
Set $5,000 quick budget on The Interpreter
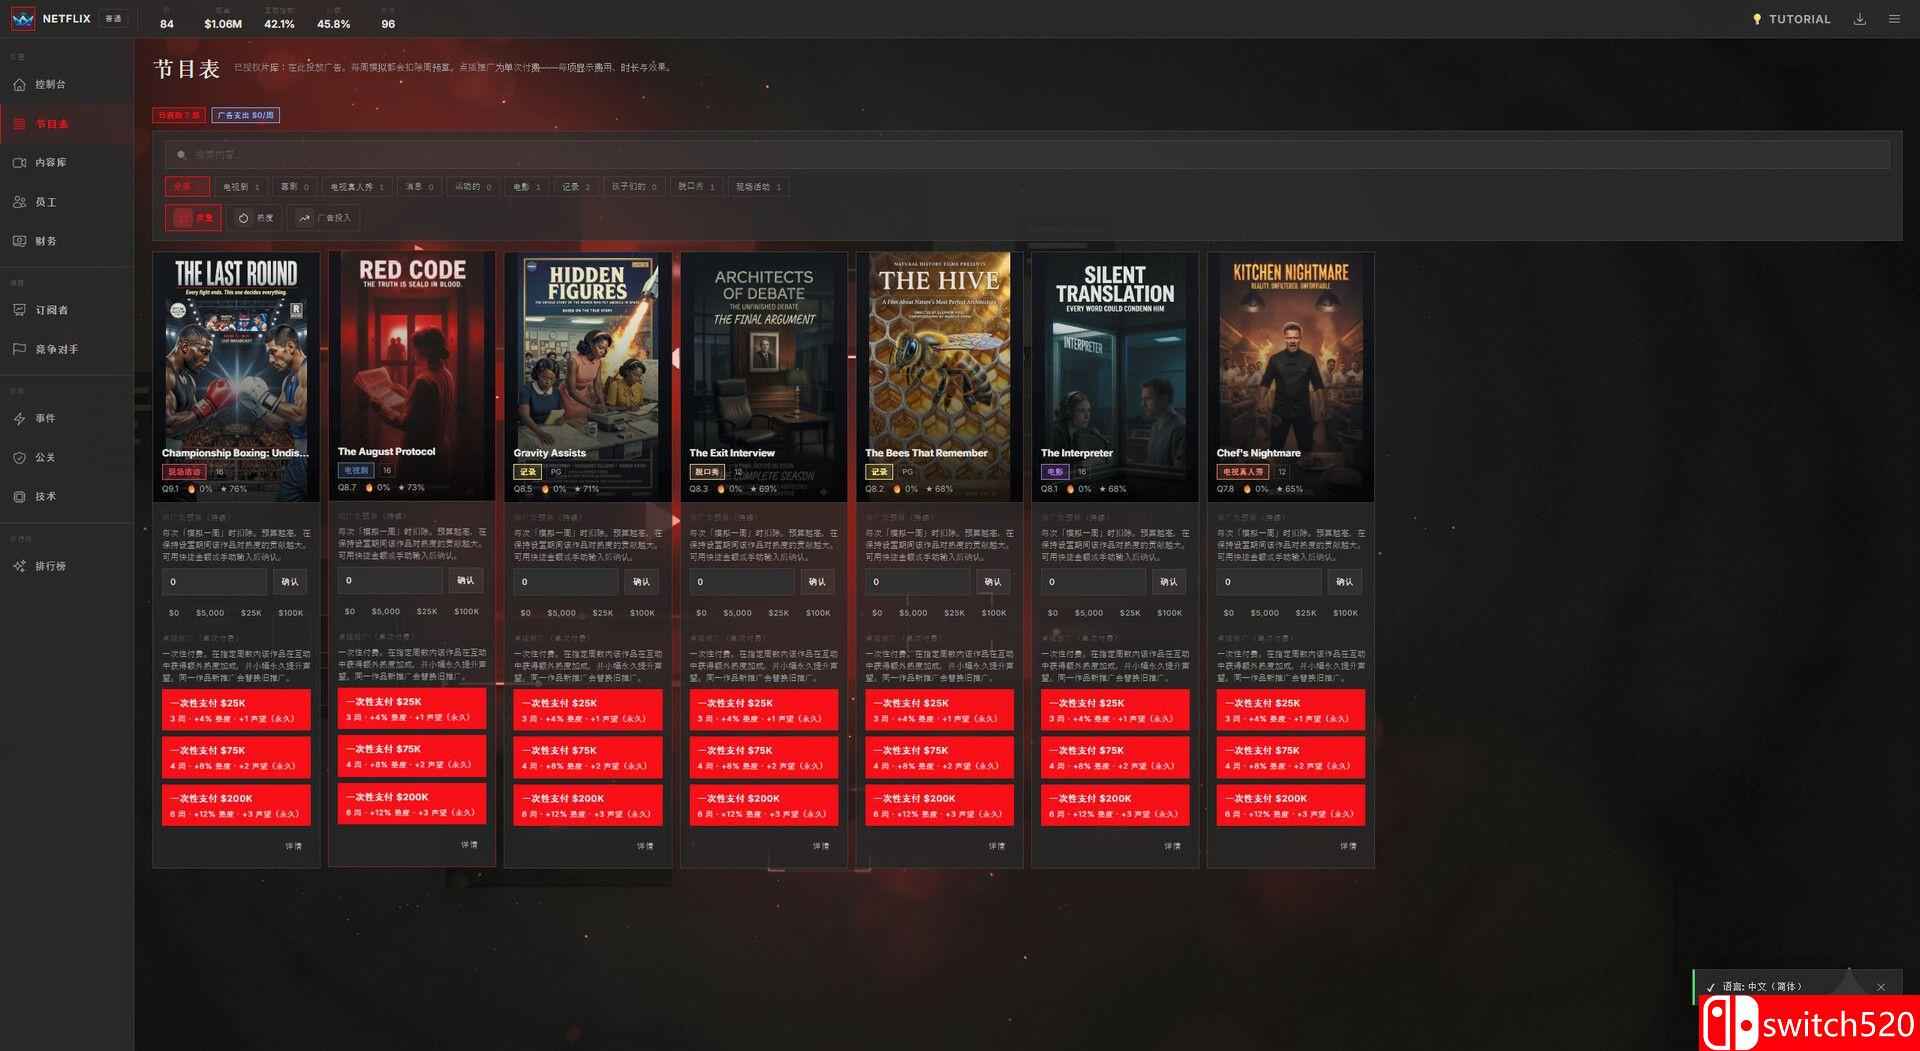(1089, 613)
